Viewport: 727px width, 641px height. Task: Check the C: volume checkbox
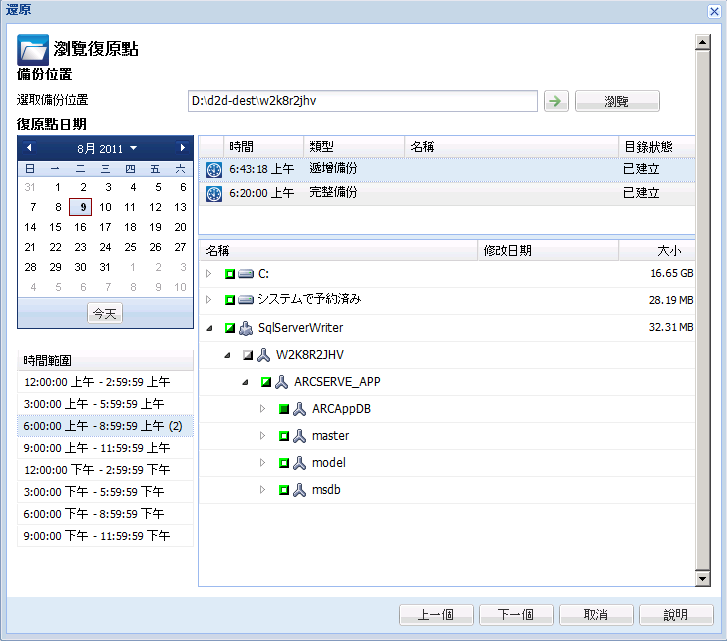229,273
